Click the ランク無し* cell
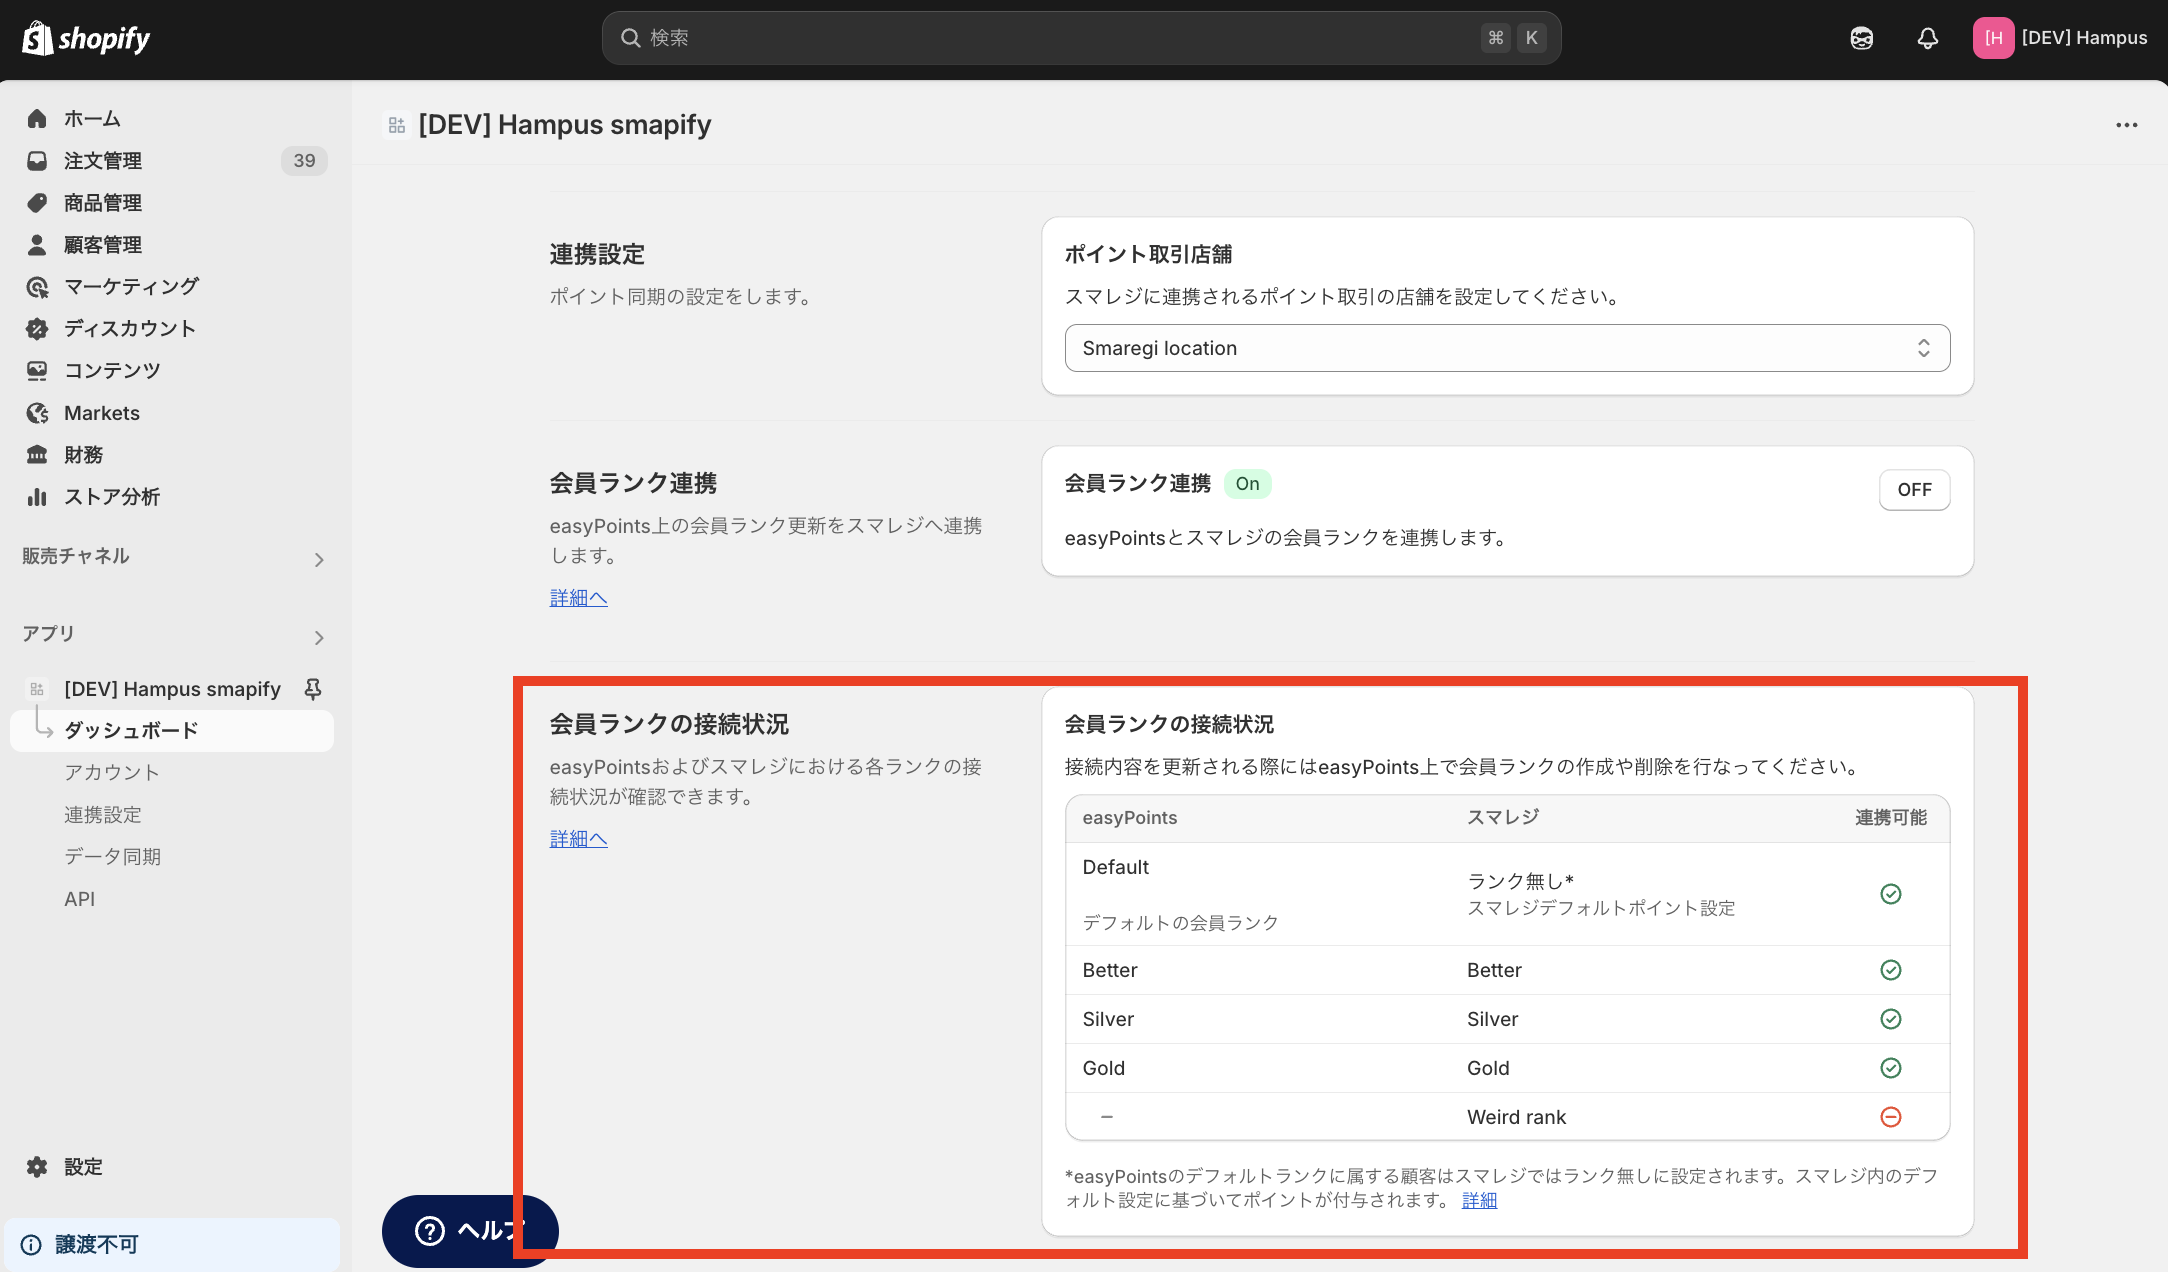This screenshot has height=1272, width=2168. pyautogui.click(x=1520, y=881)
